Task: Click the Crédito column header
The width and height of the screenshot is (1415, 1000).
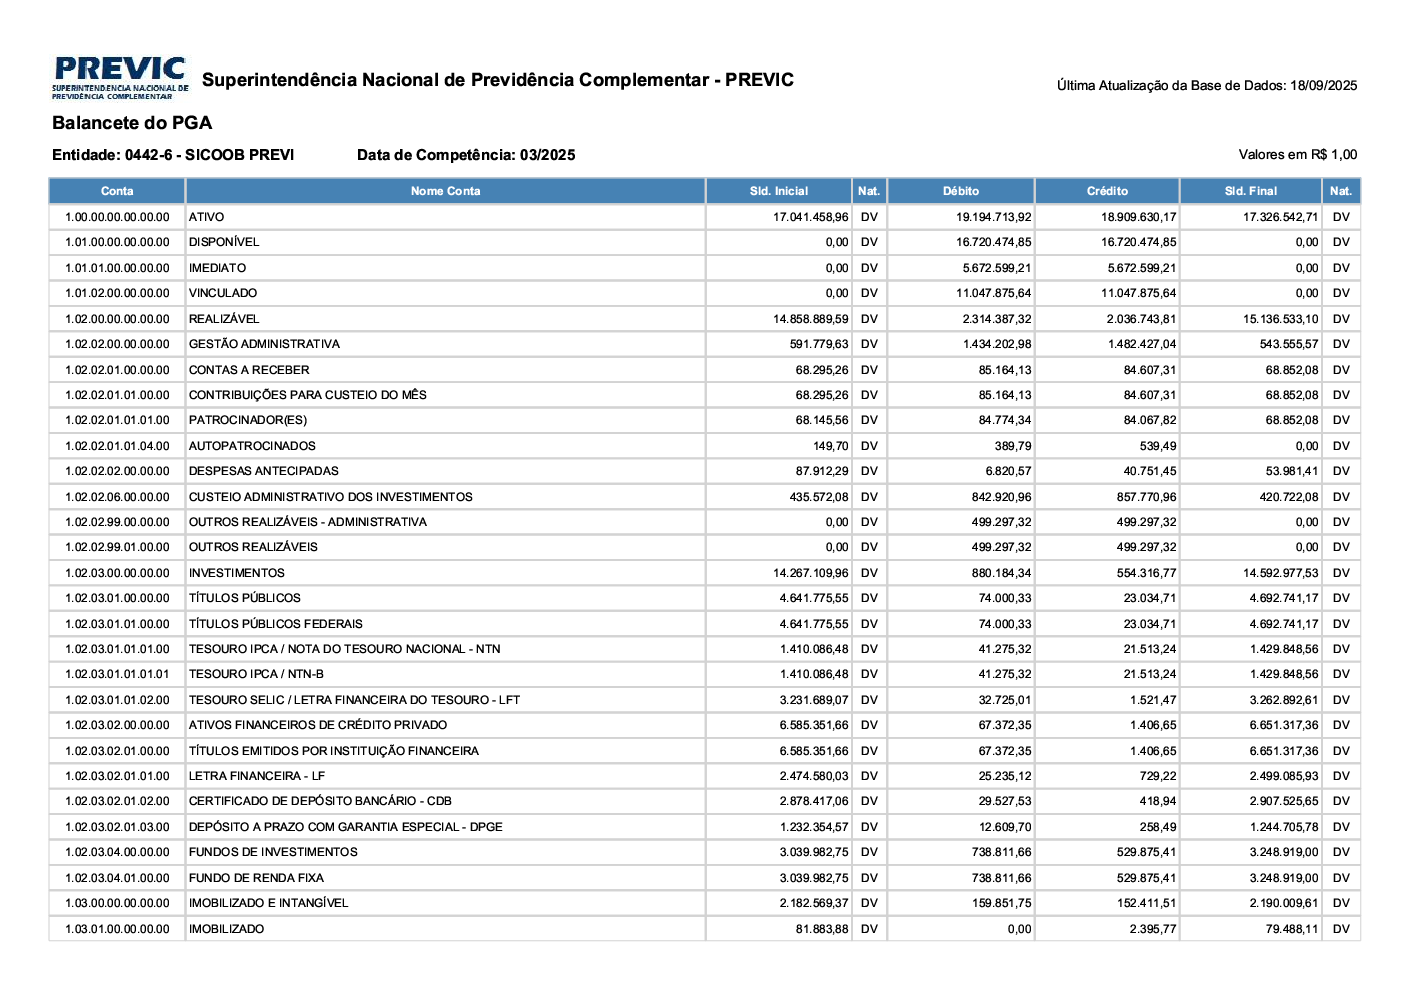Action: click(x=1107, y=191)
